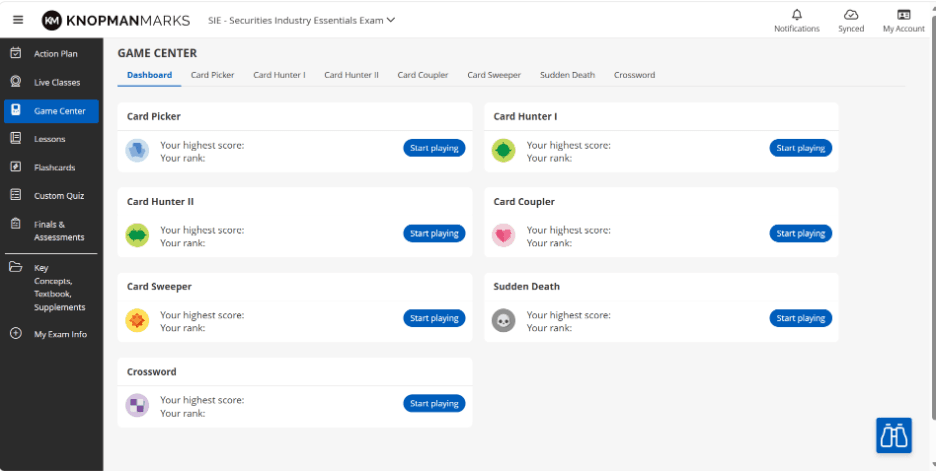Open the binoculars help button

coord(894,435)
